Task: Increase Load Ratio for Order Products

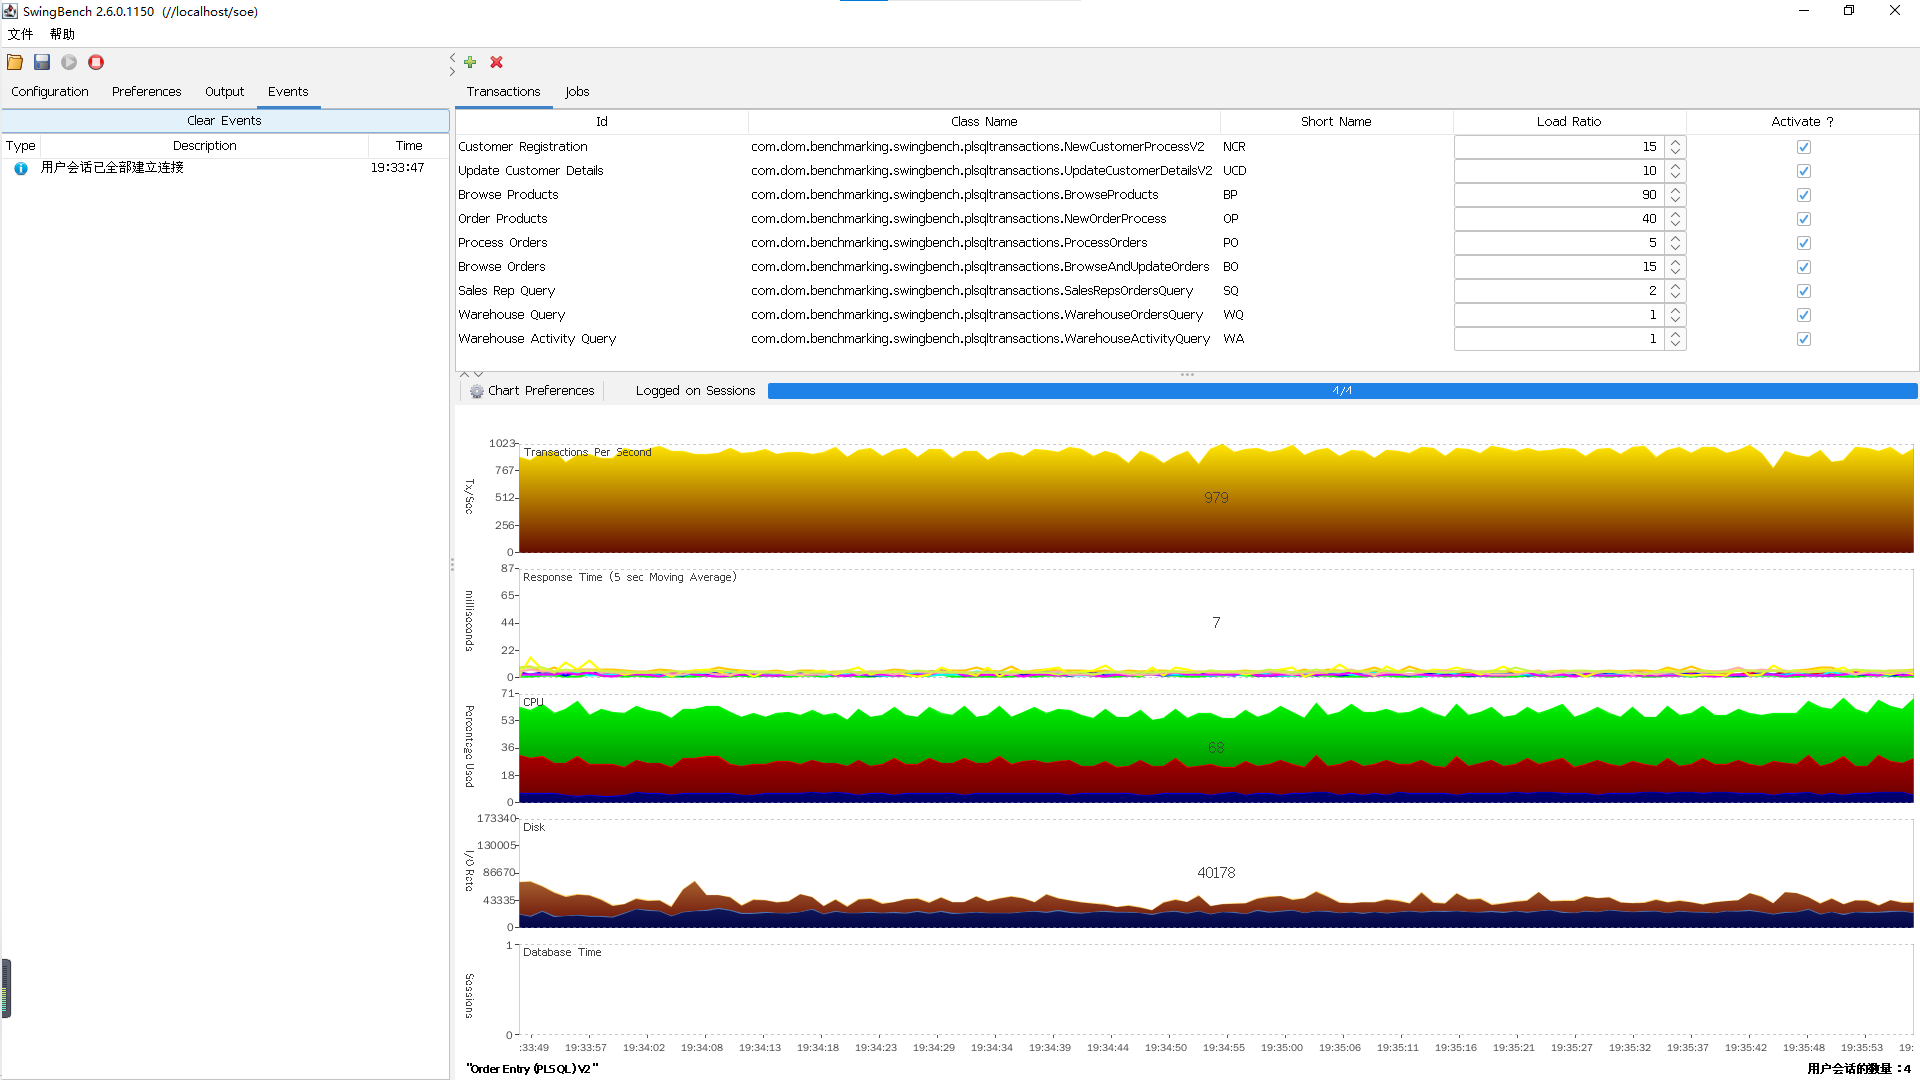Action: coord(1676,214)
